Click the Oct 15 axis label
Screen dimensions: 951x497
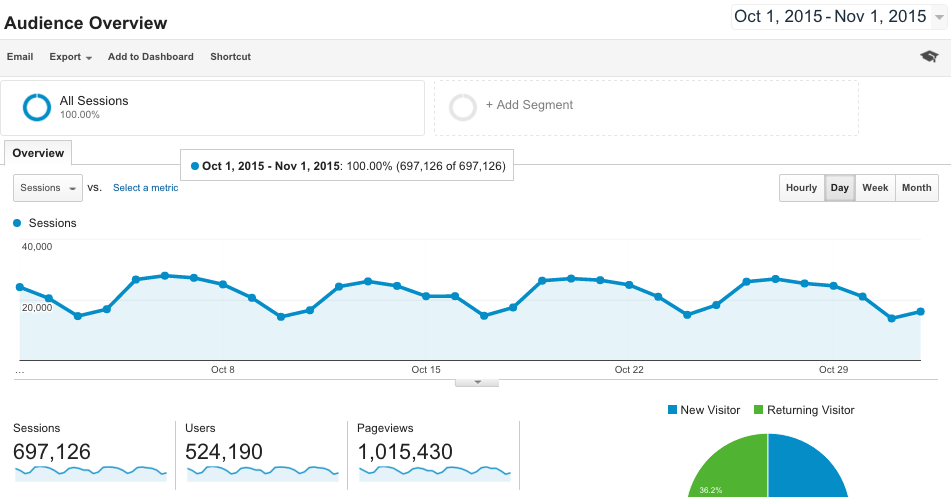pyautogui.click(x=426, y=370)
